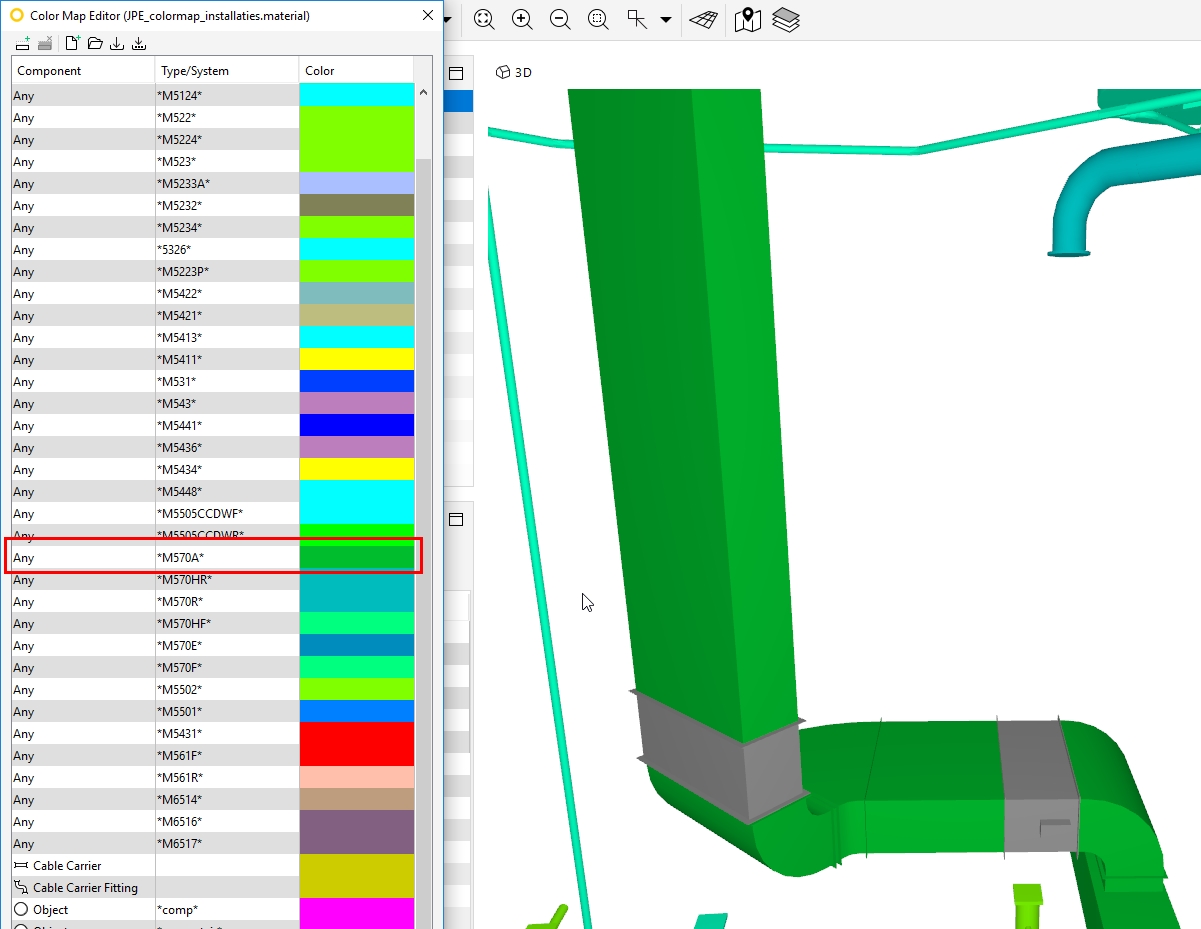Select the *M5422* type cell
The image size is (1201, 929).
click(x=227, y=293)
